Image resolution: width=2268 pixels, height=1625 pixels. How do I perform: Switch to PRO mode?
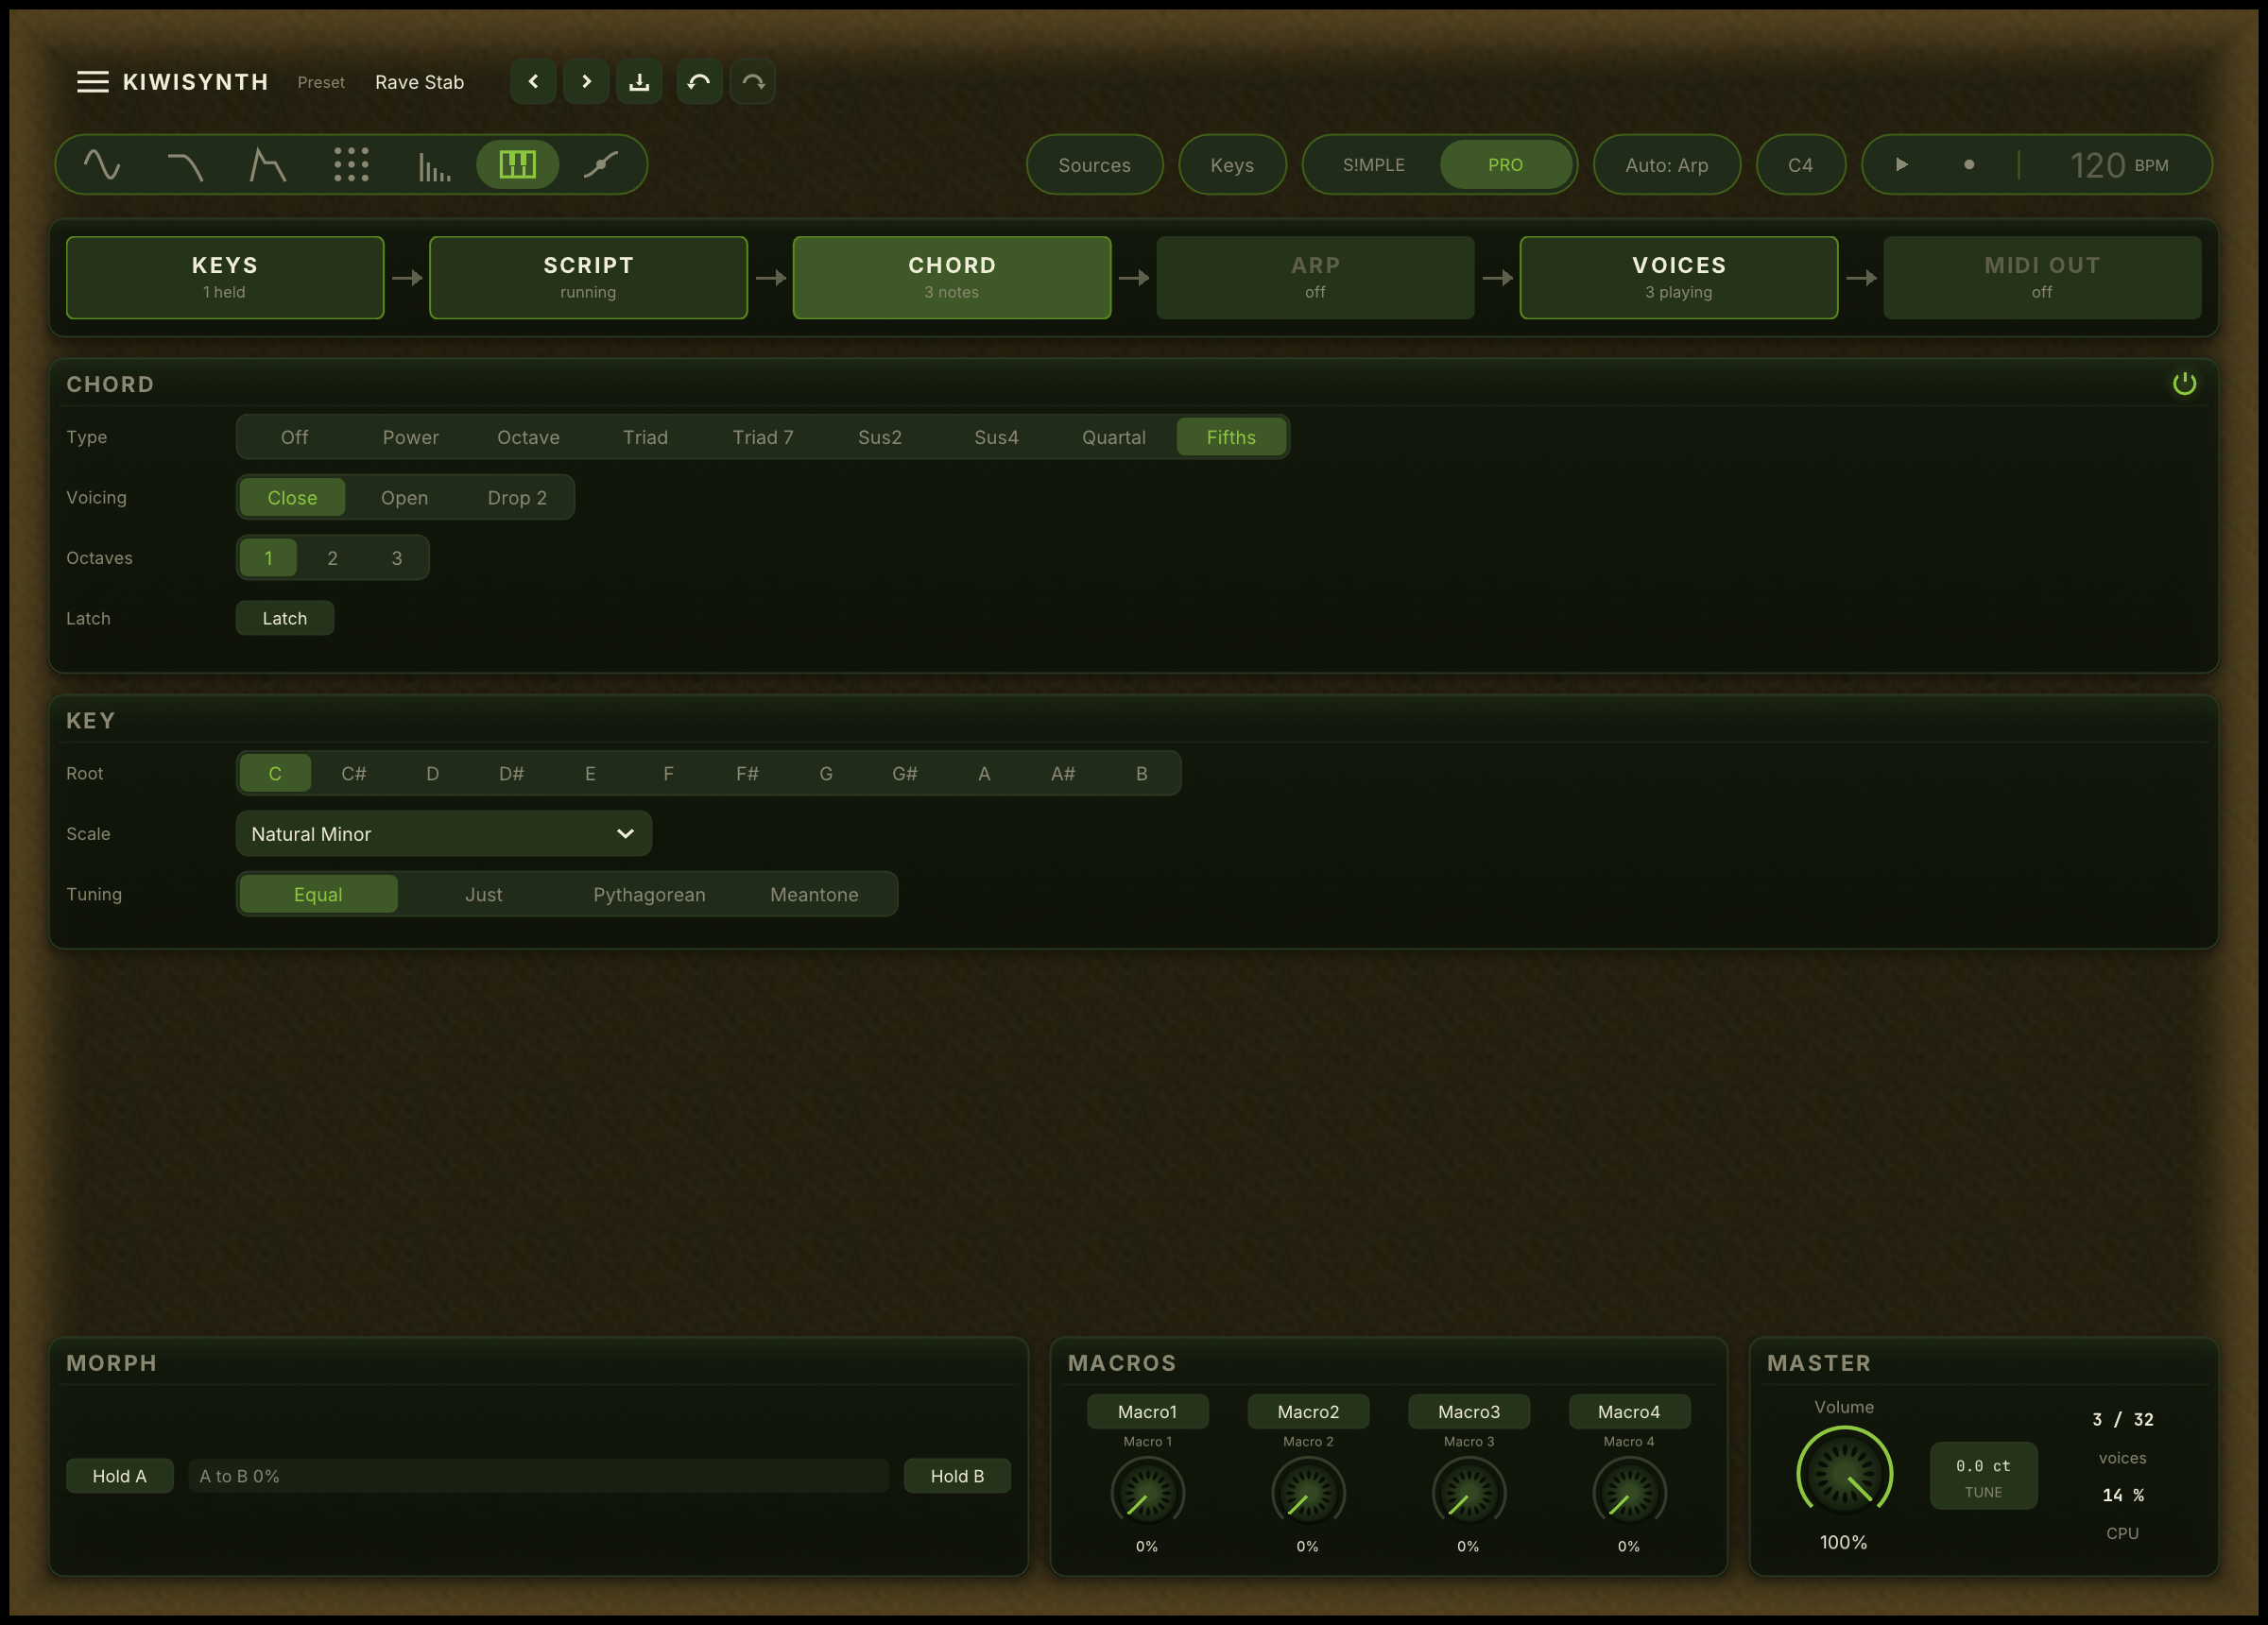1506,165
